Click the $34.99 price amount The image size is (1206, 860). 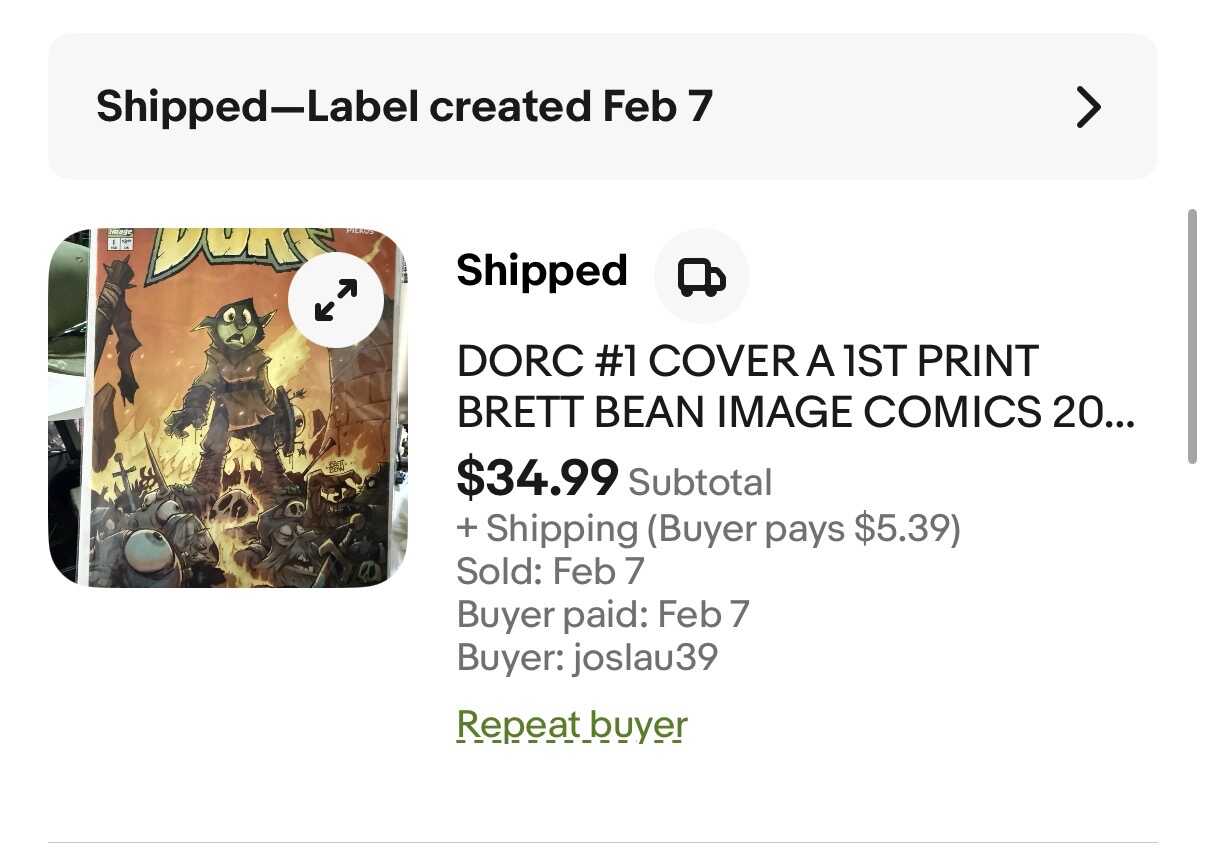coord(537,477)
